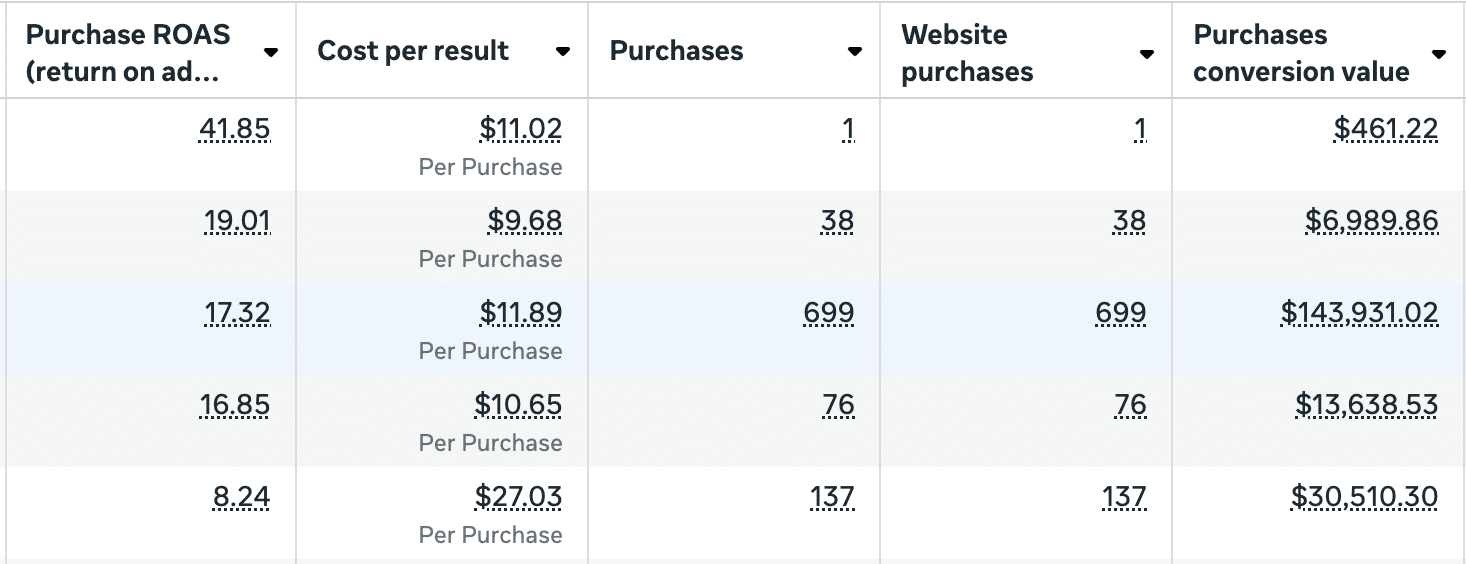Open Purchases conversion value column dropdown arrow
1466x564 pixels.
pyautogui.click(x=1439, y=54)
